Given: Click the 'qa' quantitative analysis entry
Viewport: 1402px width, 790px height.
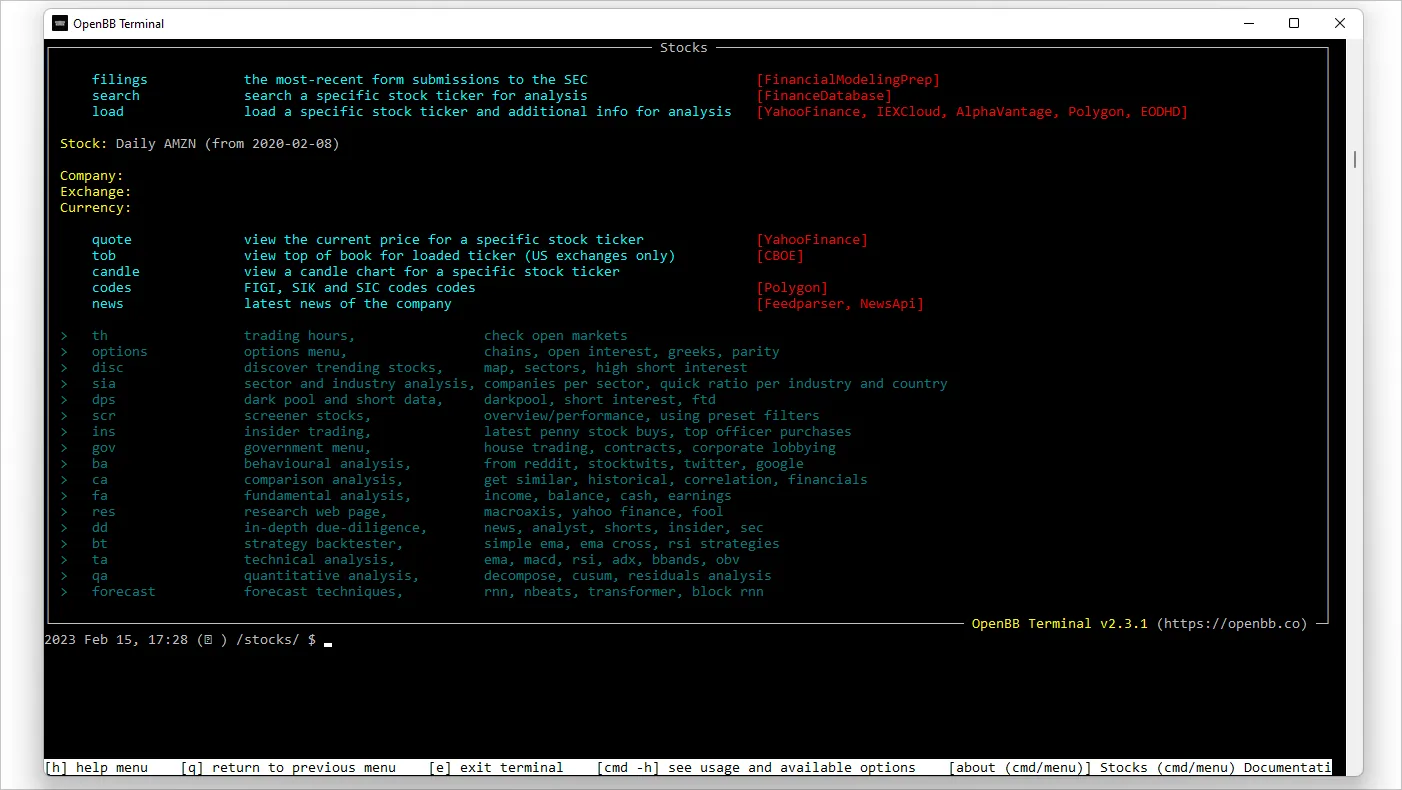Looking at the screenshot, I should 100,576.
